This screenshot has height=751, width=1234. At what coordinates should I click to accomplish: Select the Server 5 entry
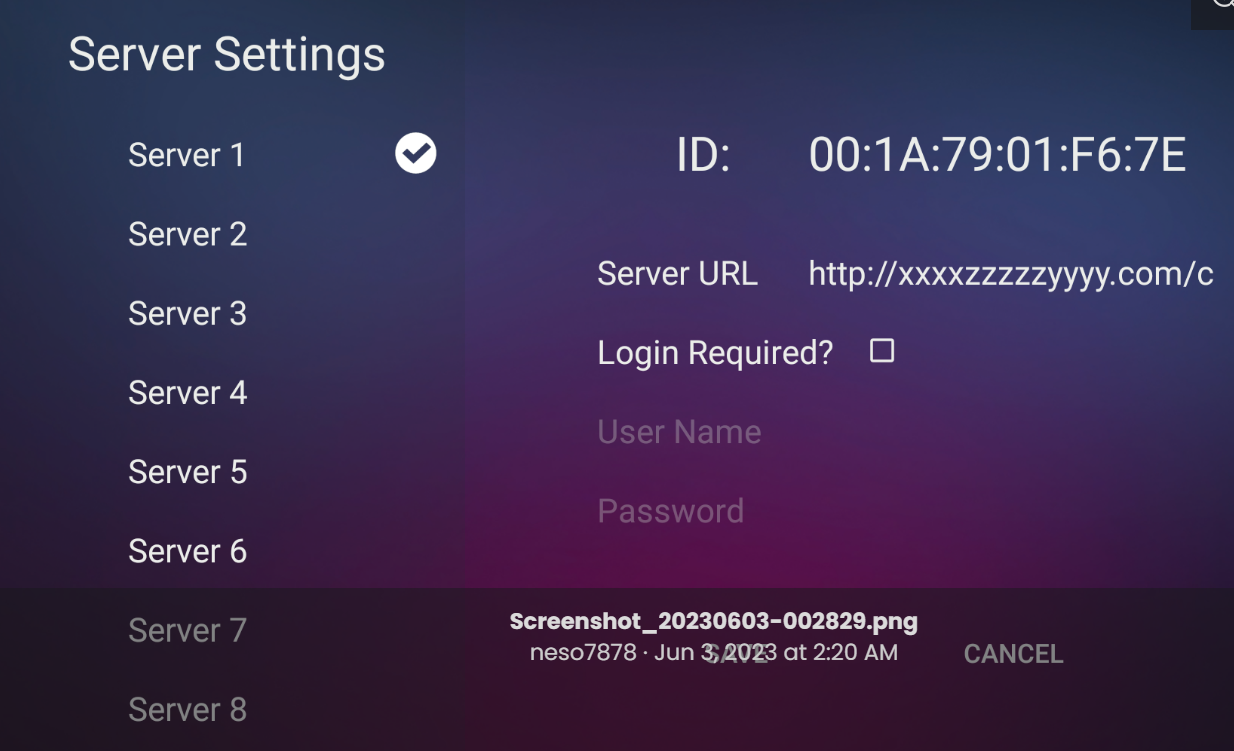click(x=187, y=471)
